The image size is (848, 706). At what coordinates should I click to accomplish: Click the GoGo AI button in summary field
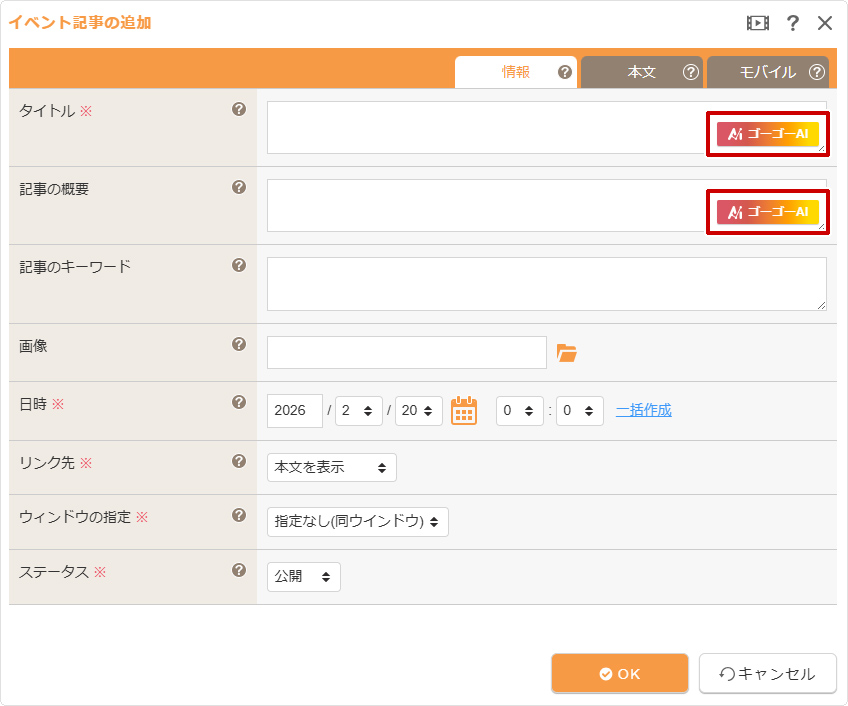(768, 211)
